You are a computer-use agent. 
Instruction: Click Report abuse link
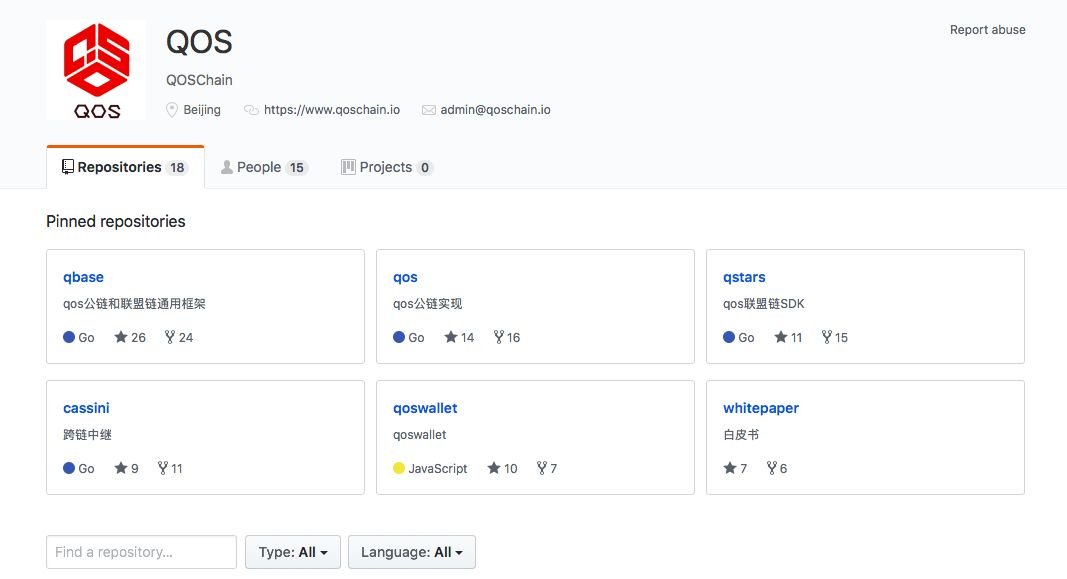point(987,30)
